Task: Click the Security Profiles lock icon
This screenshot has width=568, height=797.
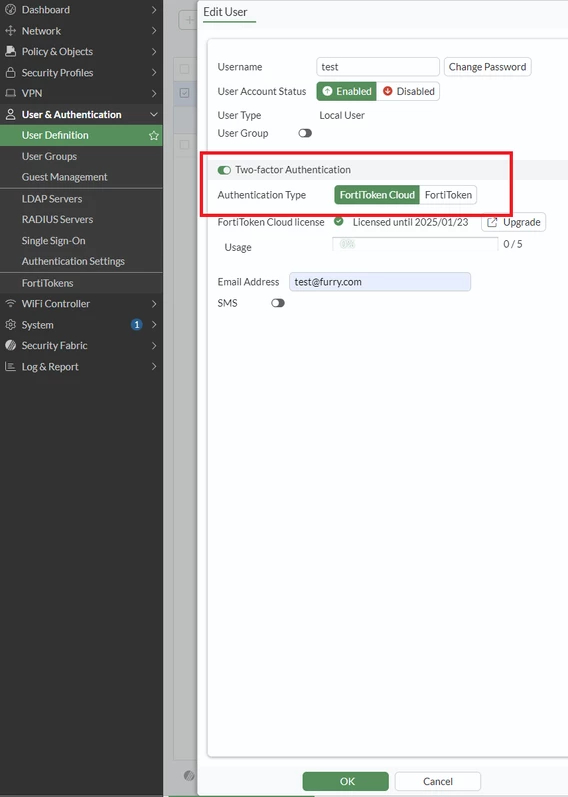Action: point(10,73)
